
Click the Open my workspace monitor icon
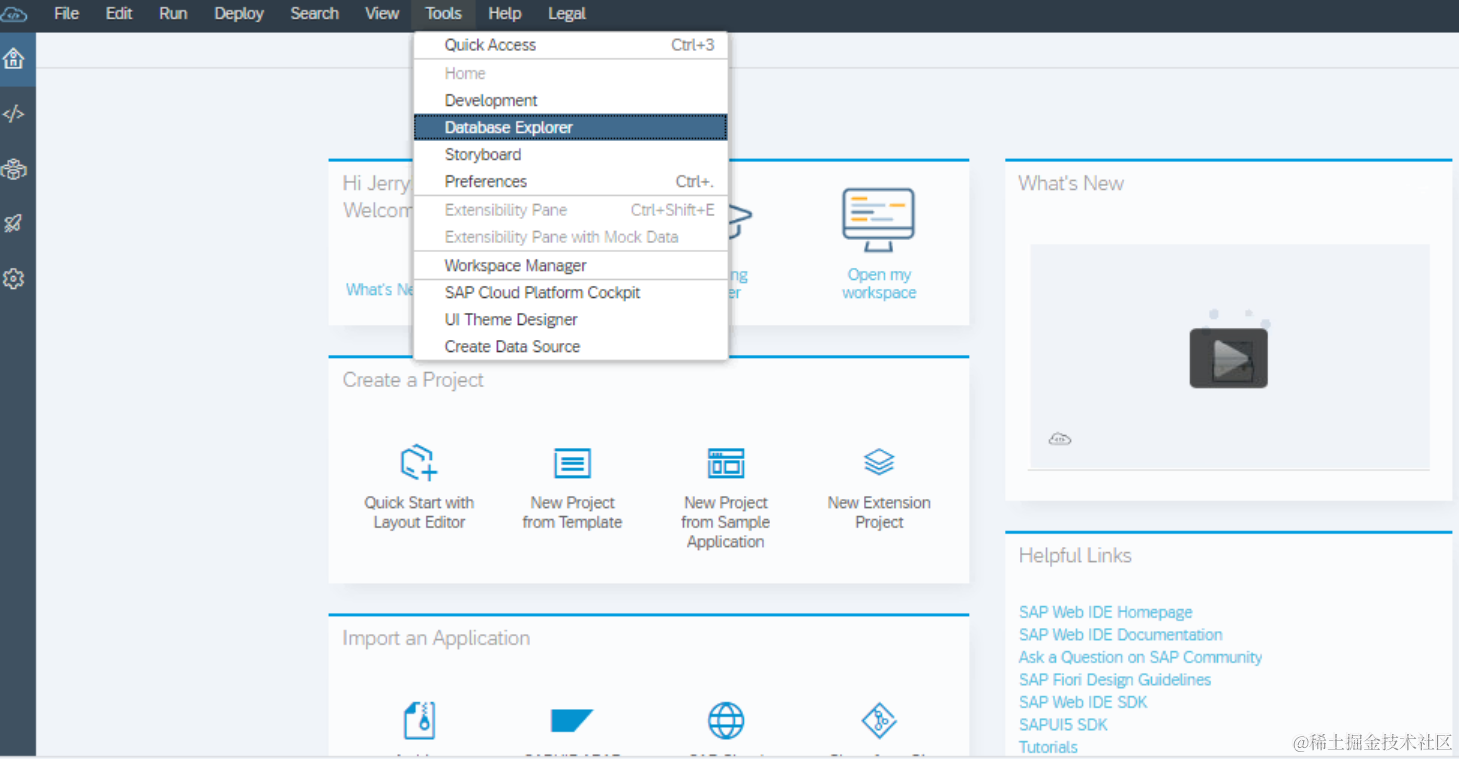coord(878,220)
